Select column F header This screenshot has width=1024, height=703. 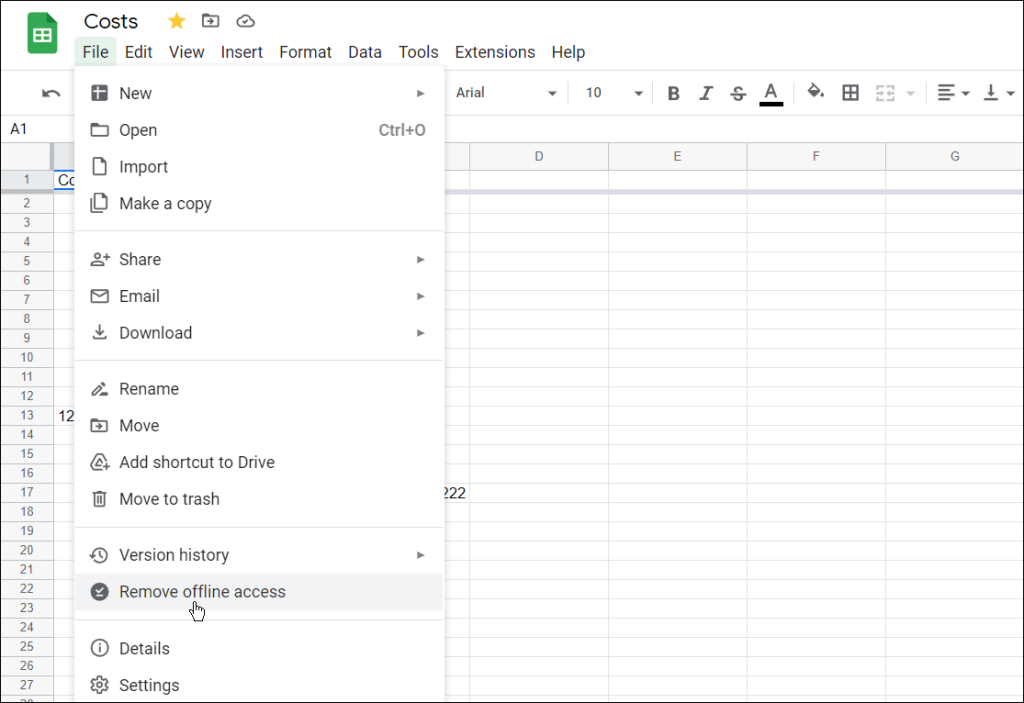tap(816, 156)
